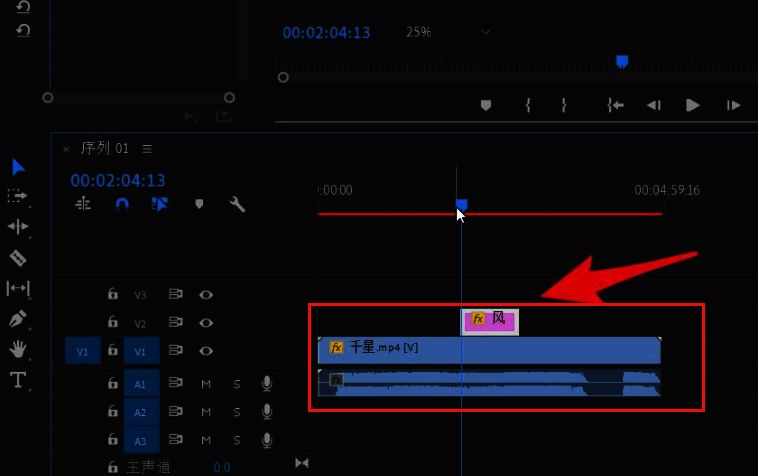Solo track A3

pos(237,440)
